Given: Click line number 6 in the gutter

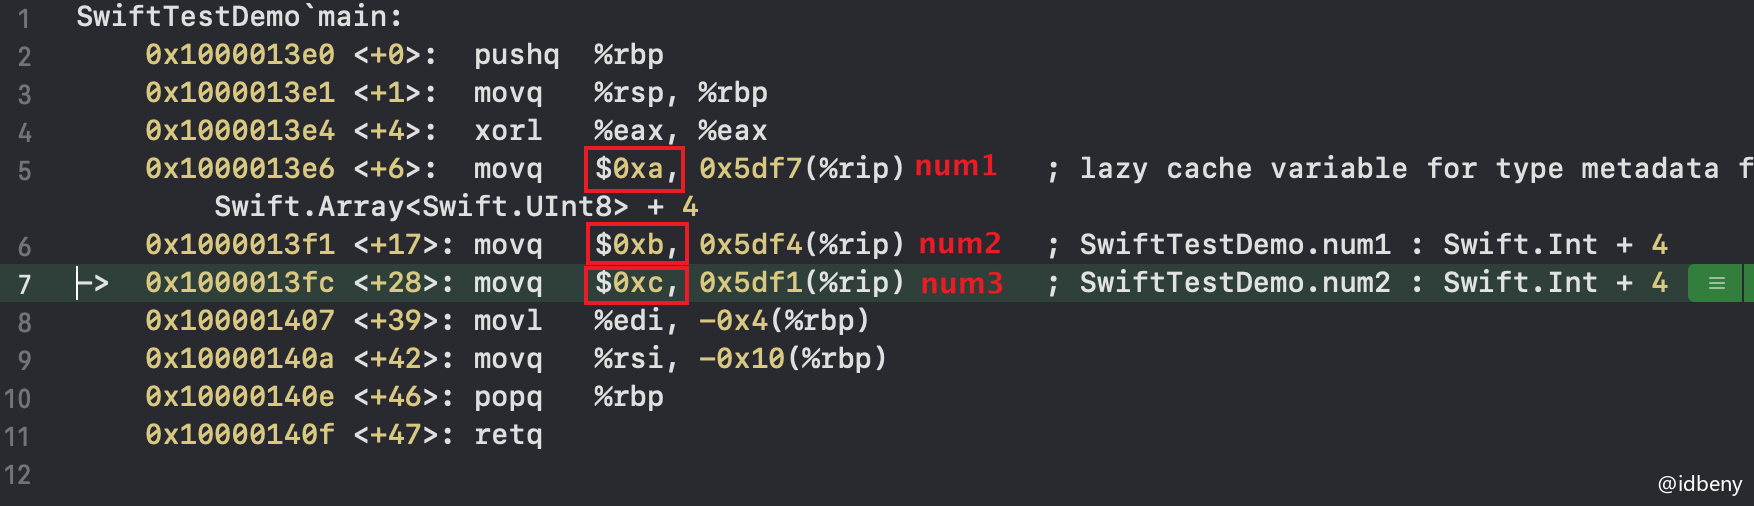Looking at the screenshot, I should tap(24, 246).
